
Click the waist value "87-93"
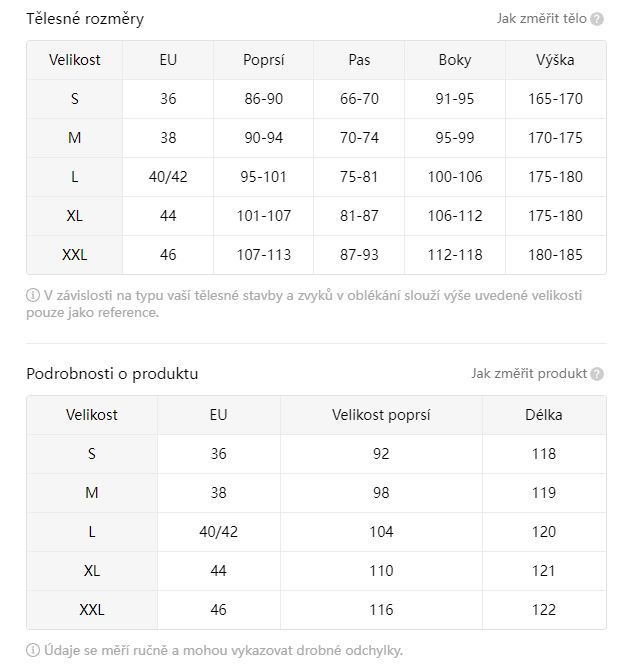tap(360, 255)
